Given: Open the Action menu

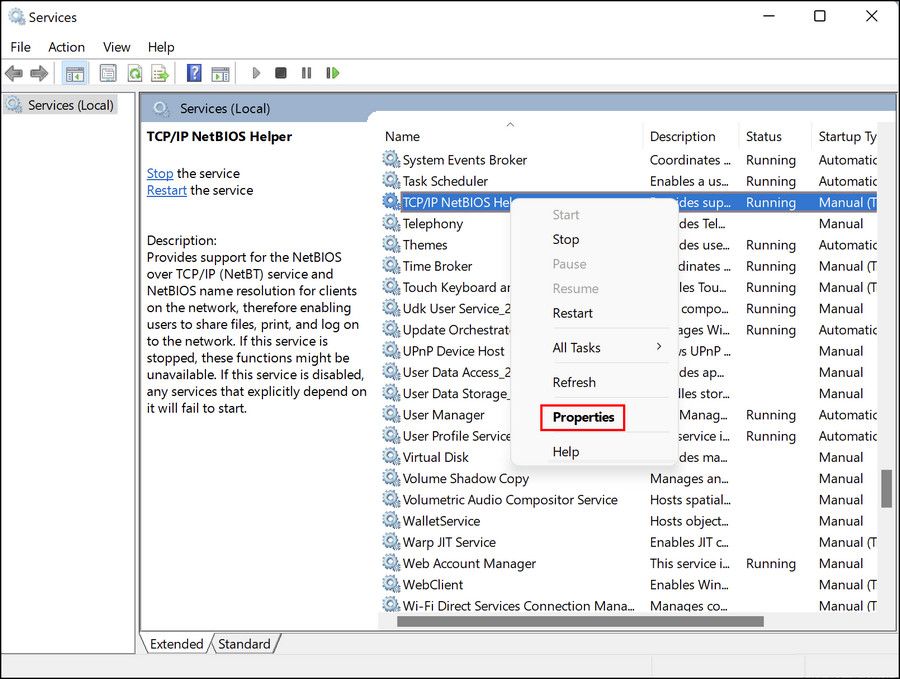Looking at the screenshot, I should point(66,47).
